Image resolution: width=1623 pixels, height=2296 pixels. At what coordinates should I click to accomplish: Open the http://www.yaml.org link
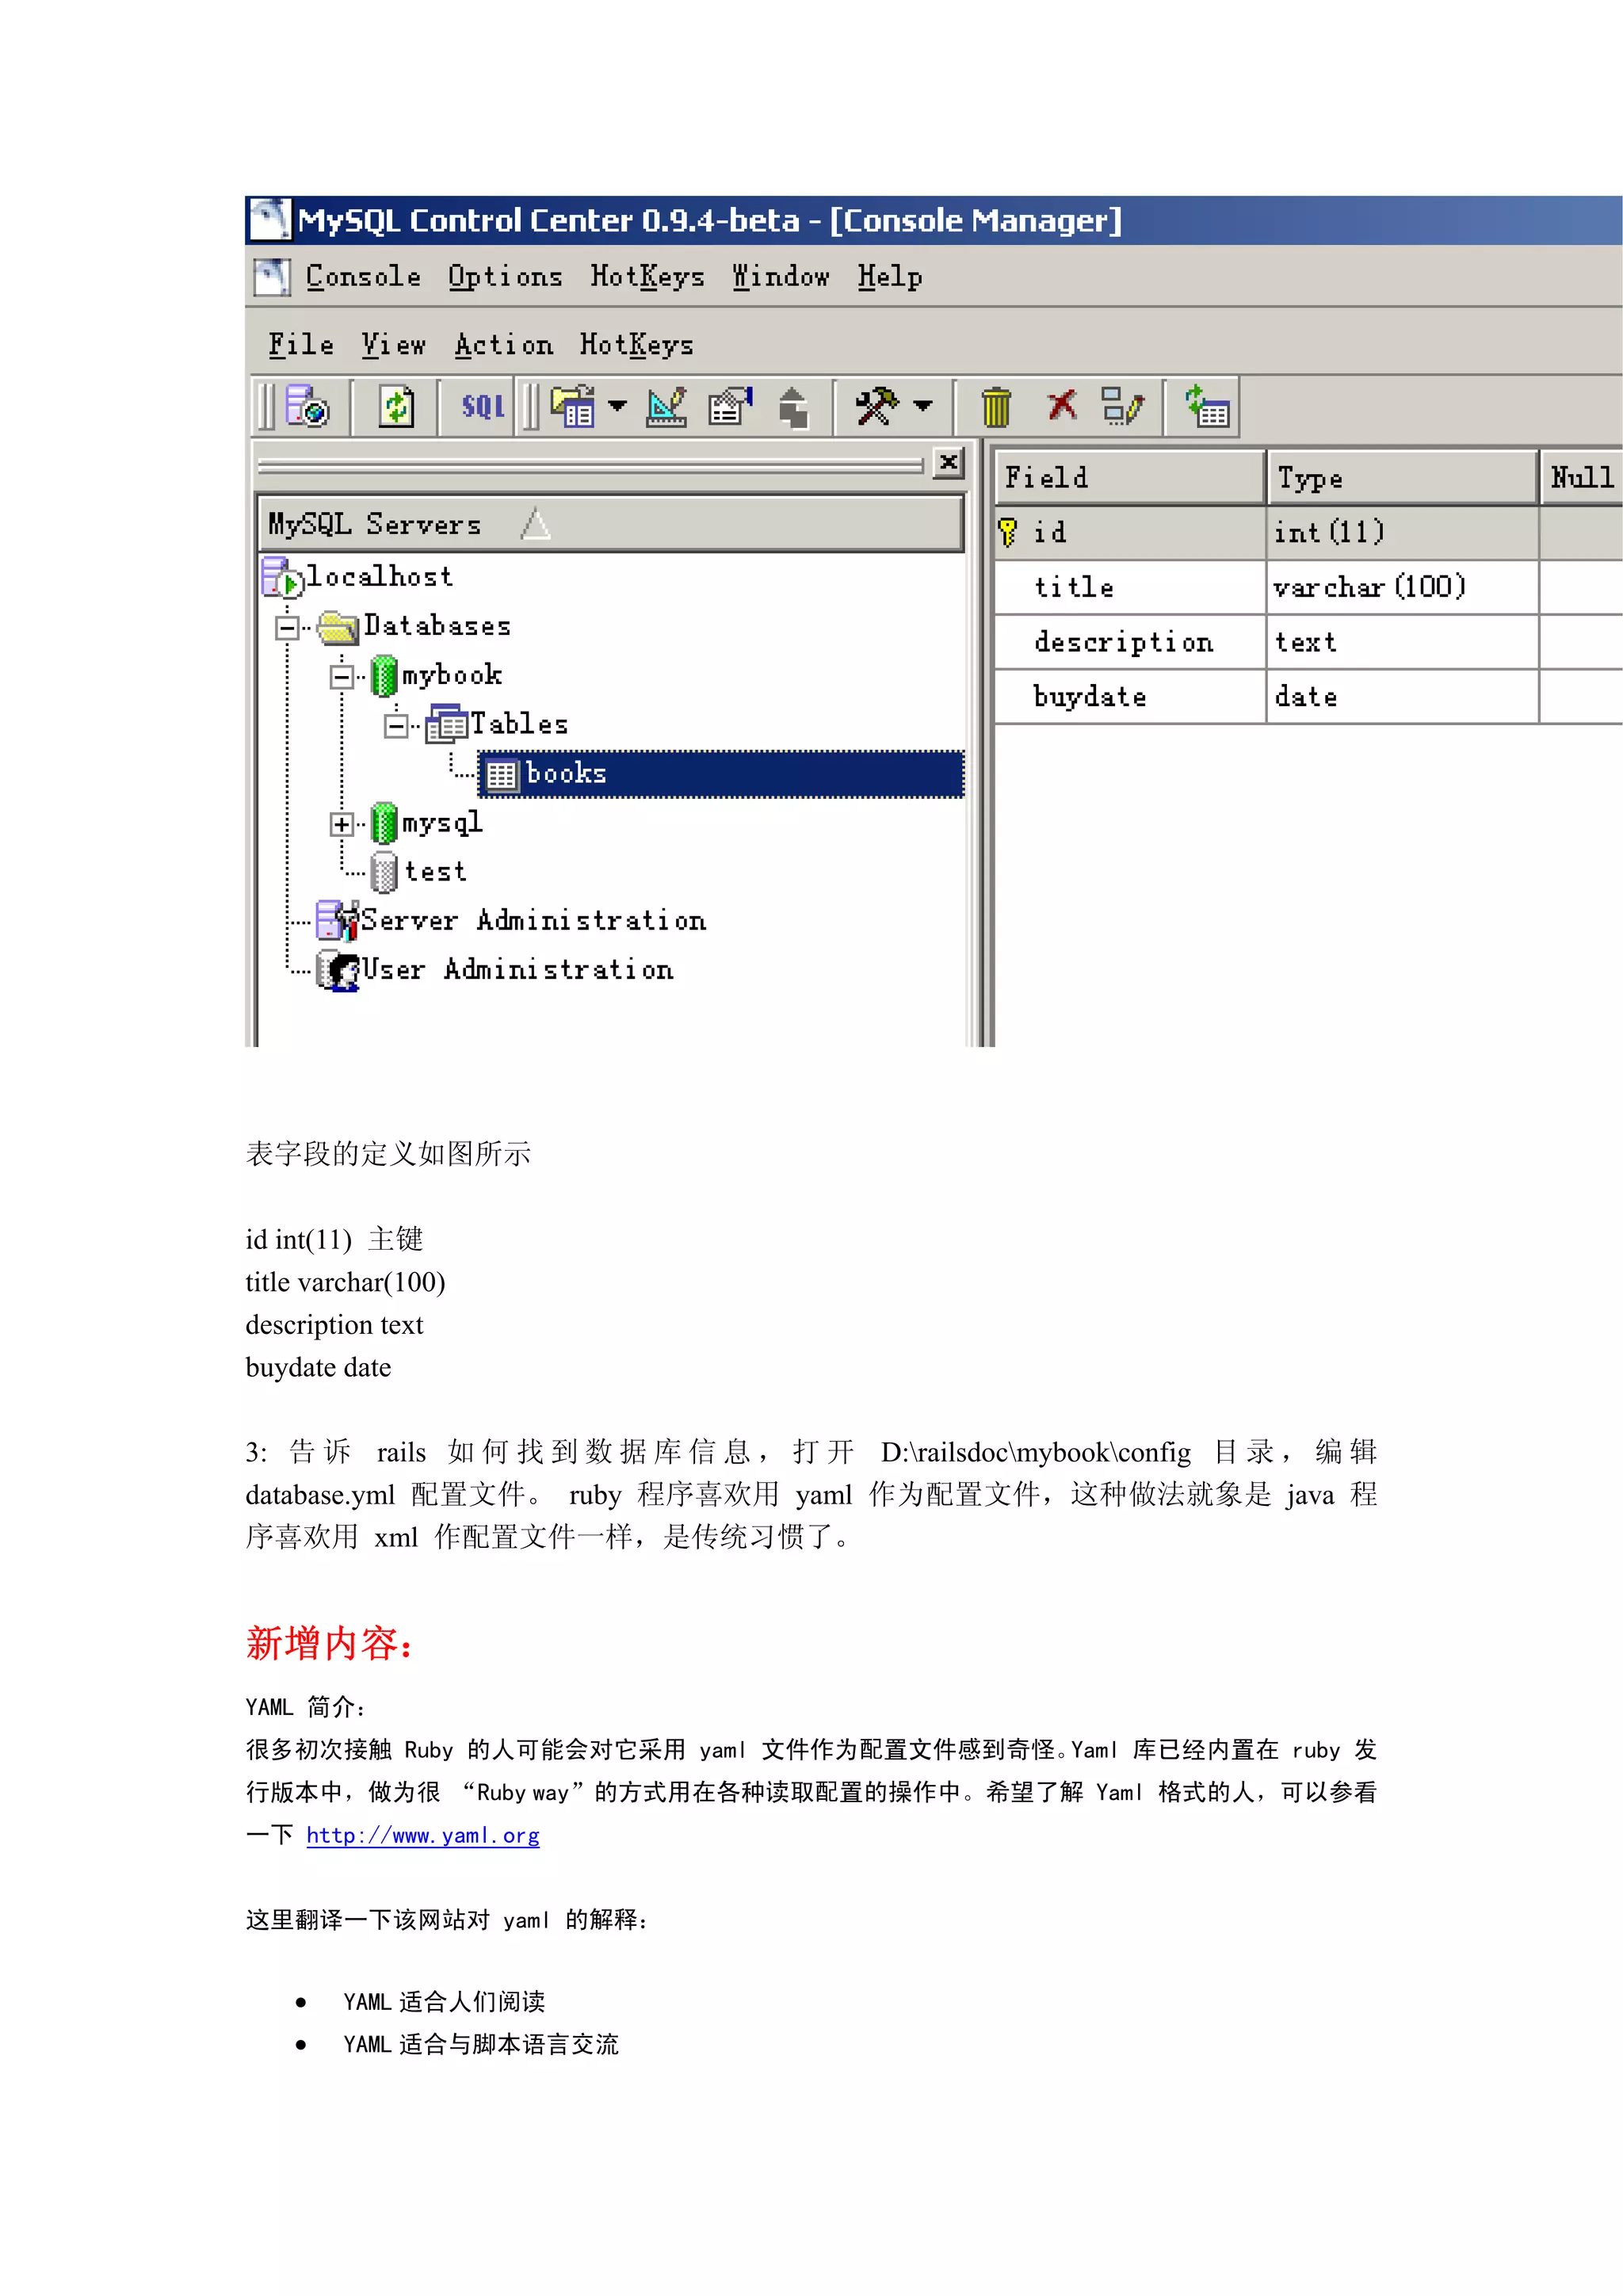[x=423, y=1835]
